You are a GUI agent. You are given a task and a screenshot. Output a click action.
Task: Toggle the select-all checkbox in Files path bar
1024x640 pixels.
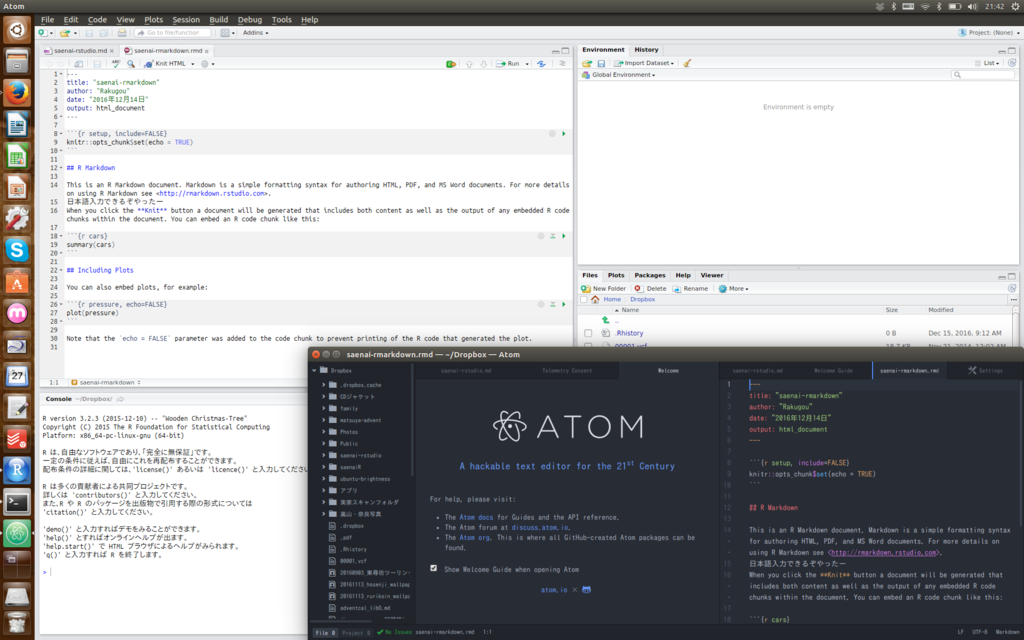(584, 300)
